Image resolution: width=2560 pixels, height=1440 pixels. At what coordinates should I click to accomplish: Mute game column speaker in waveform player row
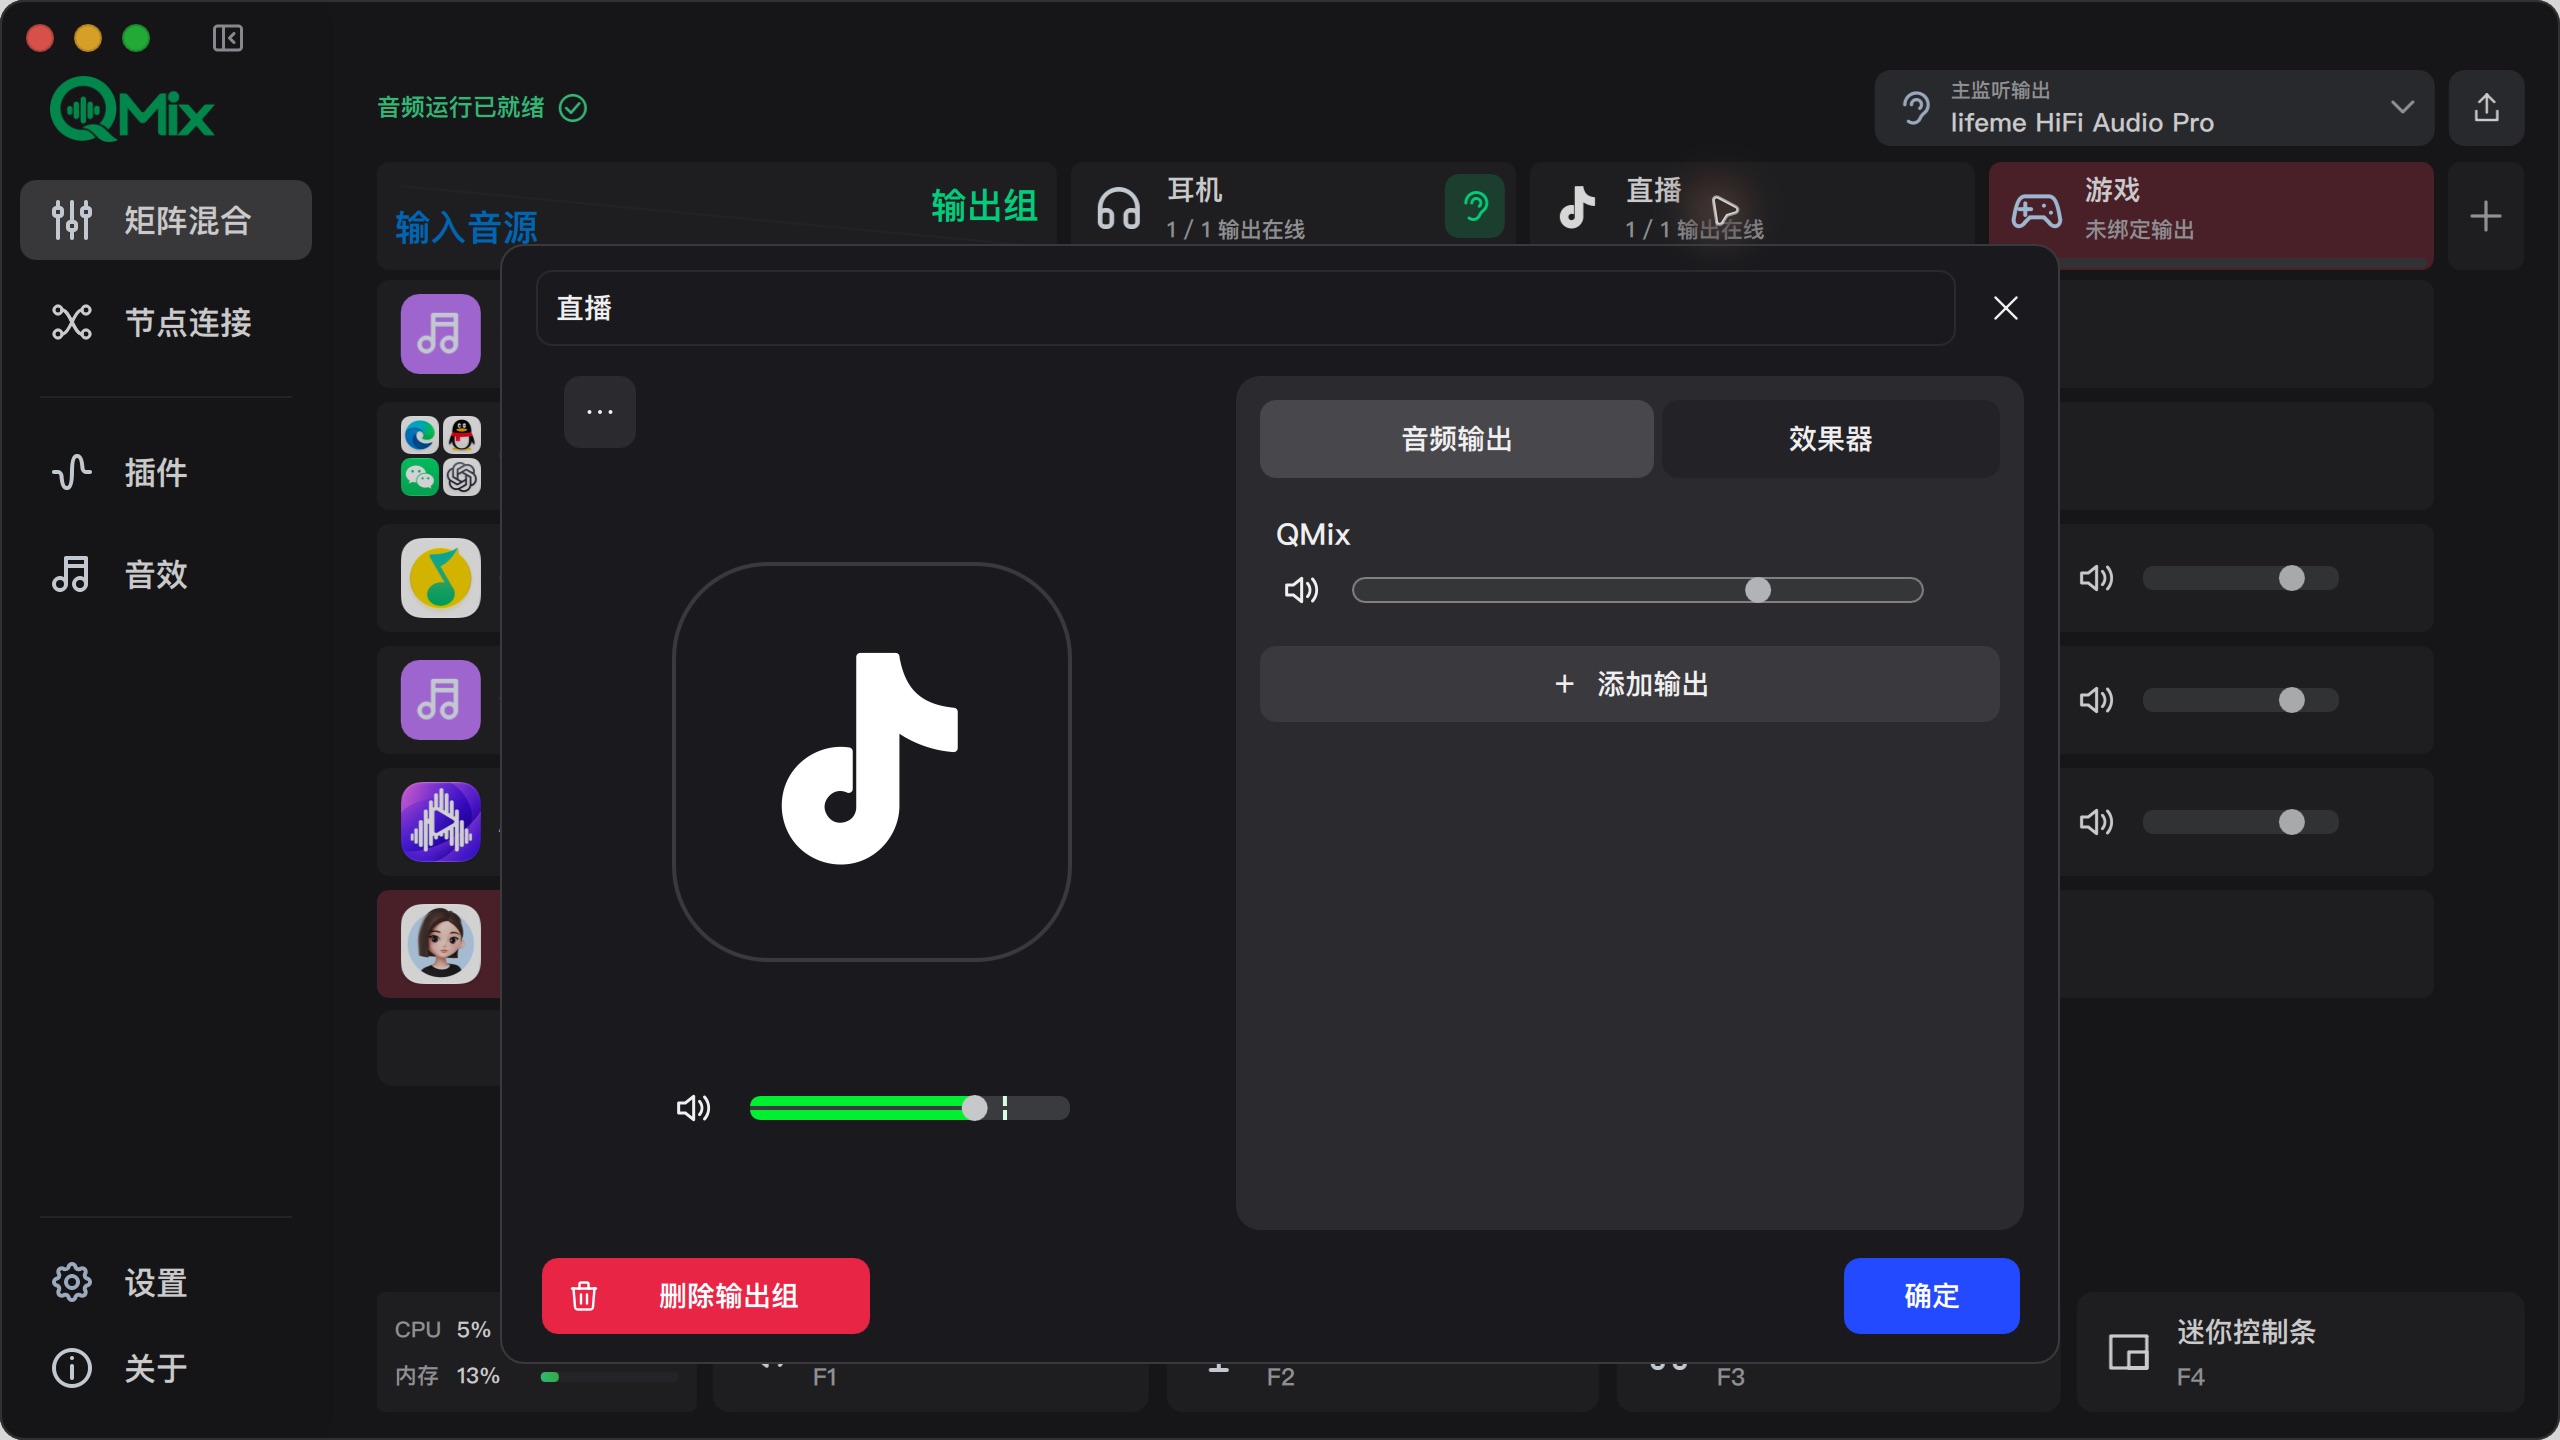pos(2096,822)
